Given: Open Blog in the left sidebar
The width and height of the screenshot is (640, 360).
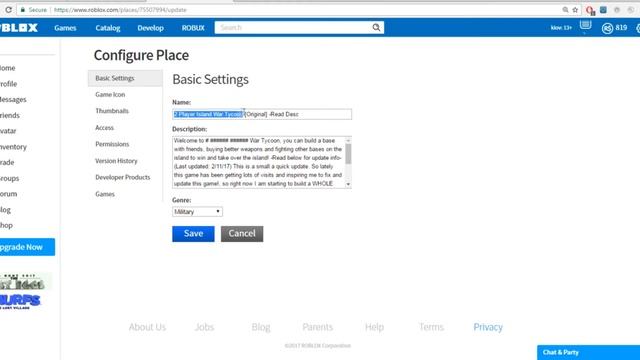Looking at the screenshot, I should pos(5,210).
